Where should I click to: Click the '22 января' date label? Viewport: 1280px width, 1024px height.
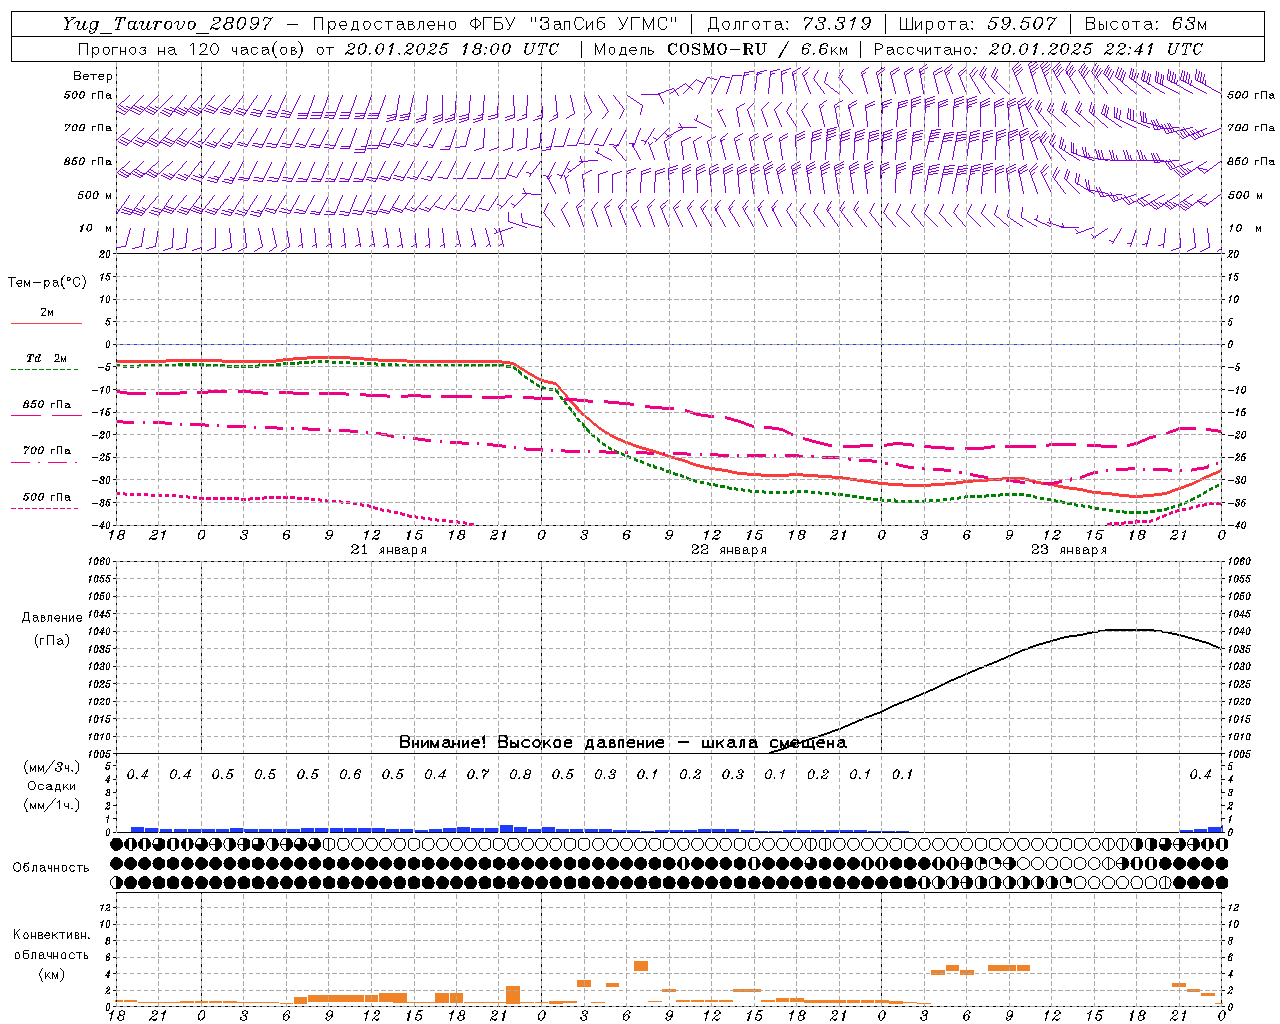coord(729,550)
